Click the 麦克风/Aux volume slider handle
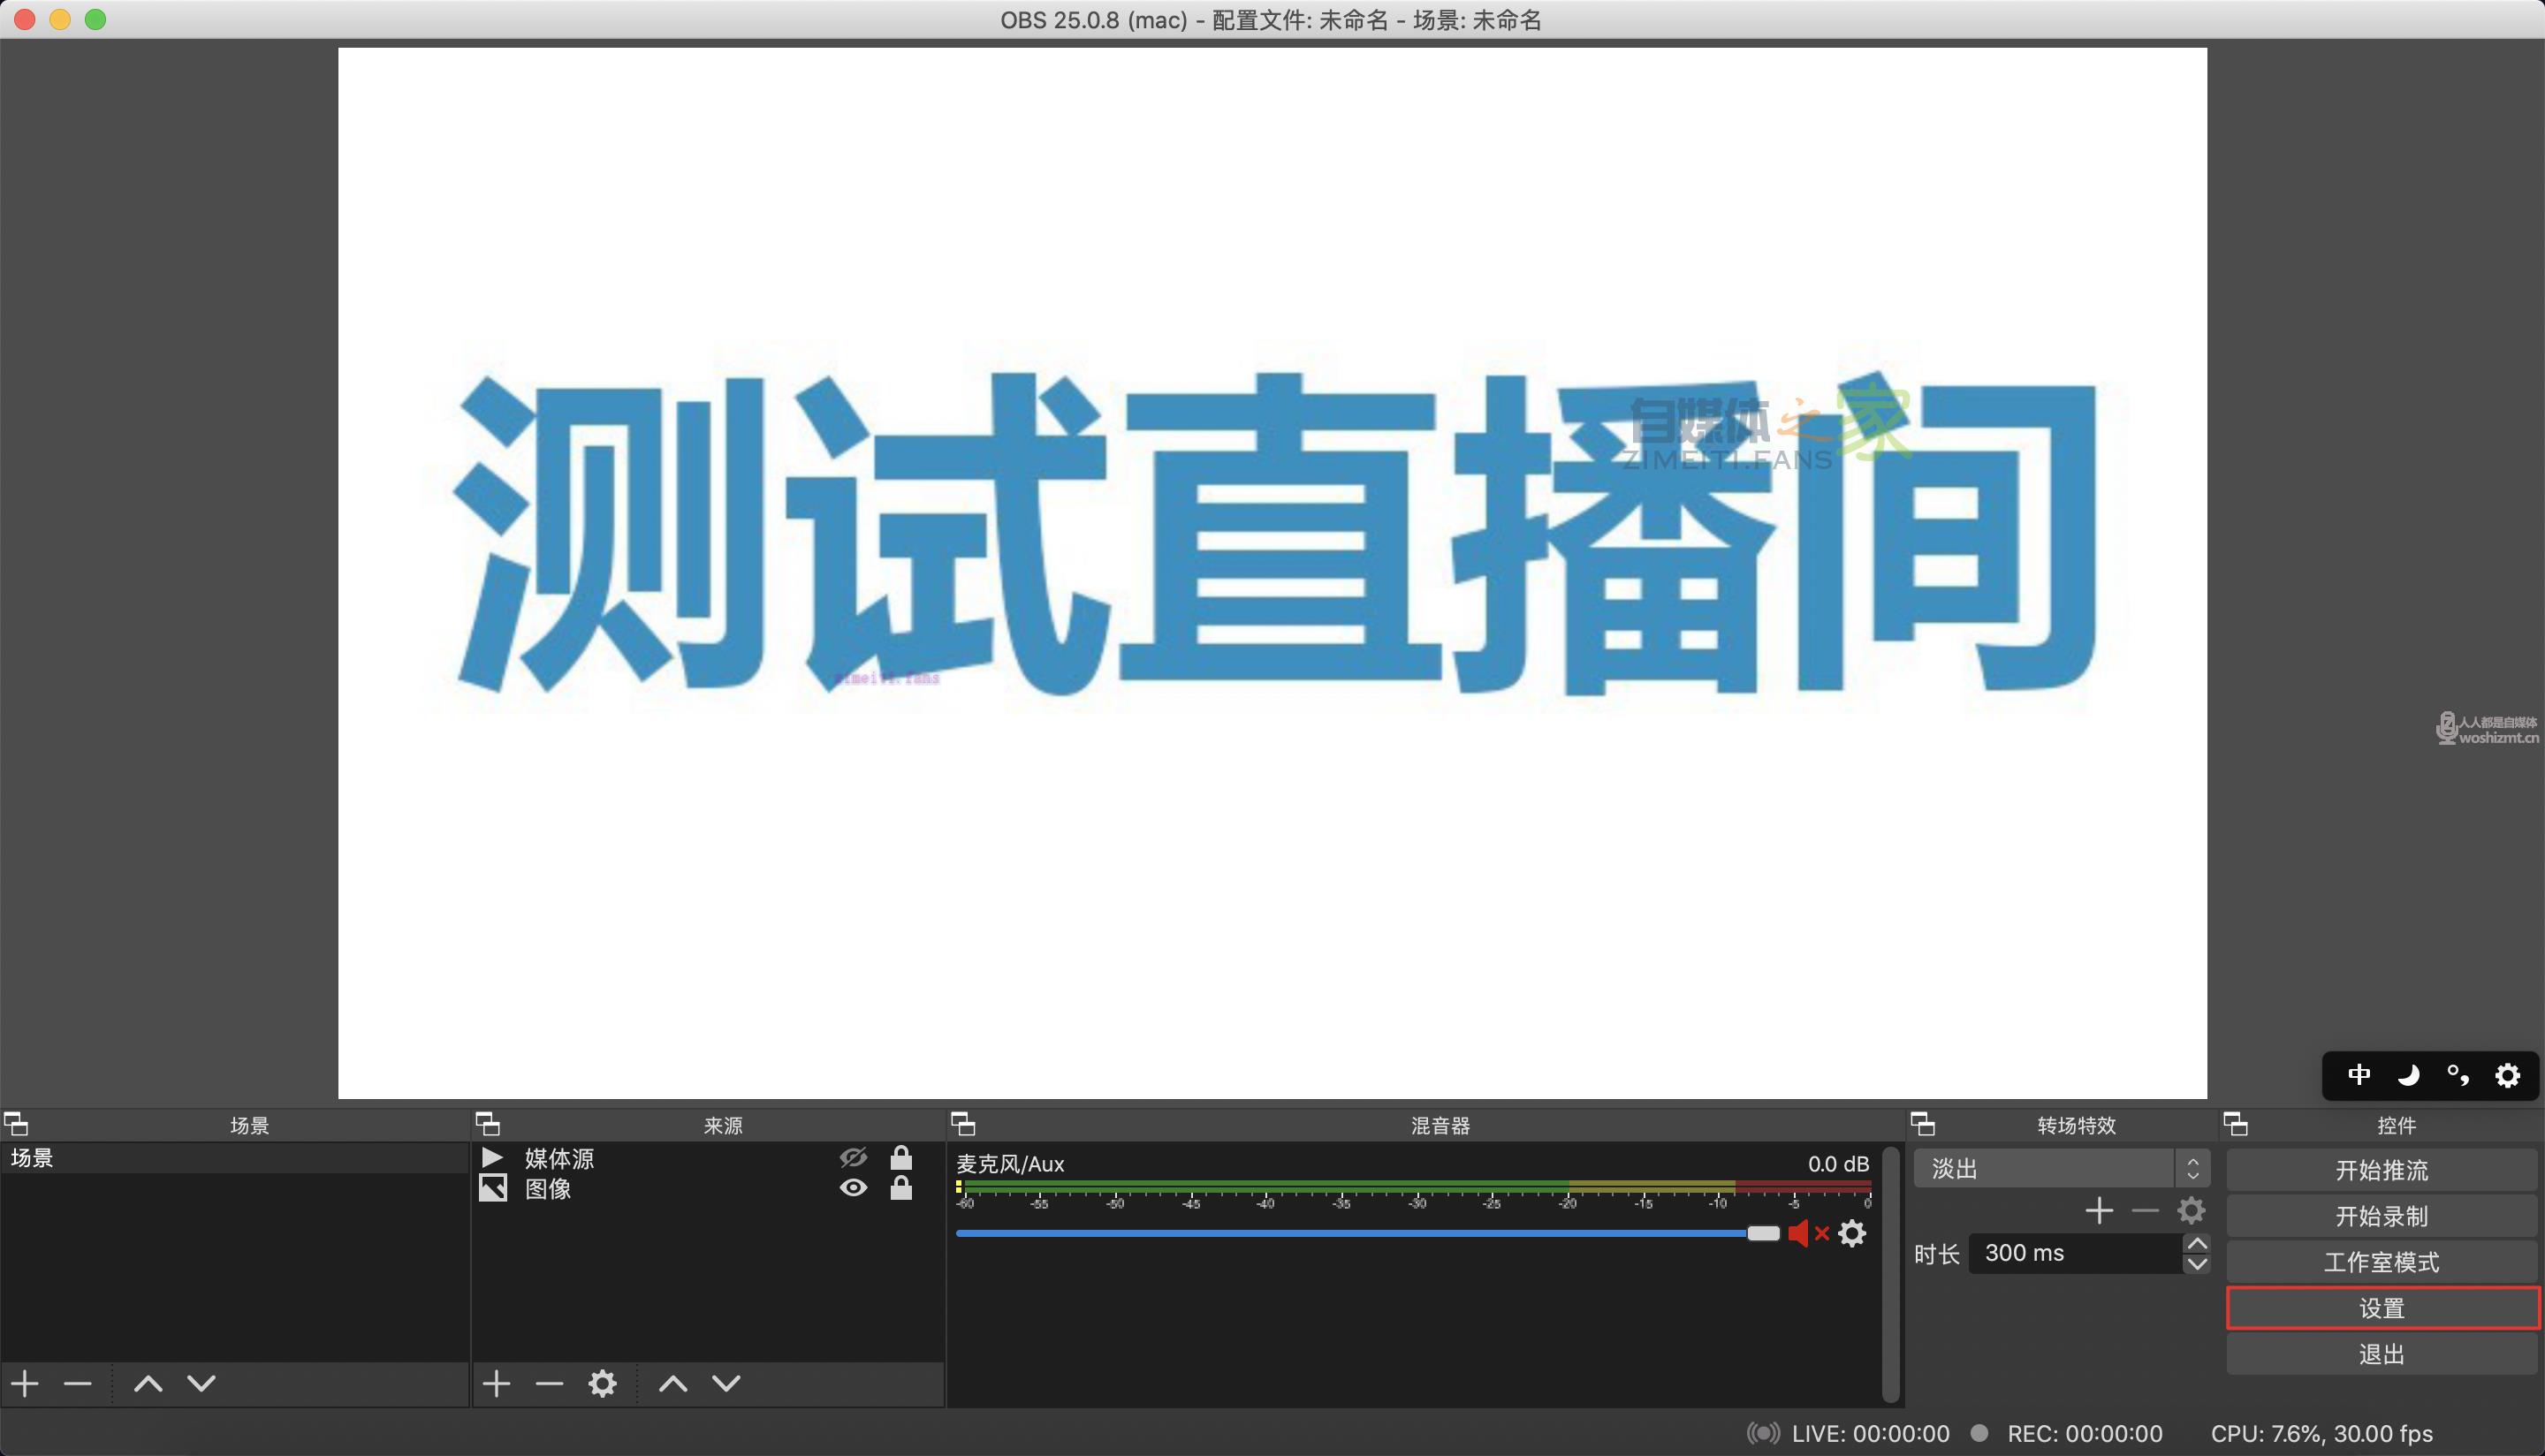The image size is (2545, 1456). (x=1763, y=1234)
